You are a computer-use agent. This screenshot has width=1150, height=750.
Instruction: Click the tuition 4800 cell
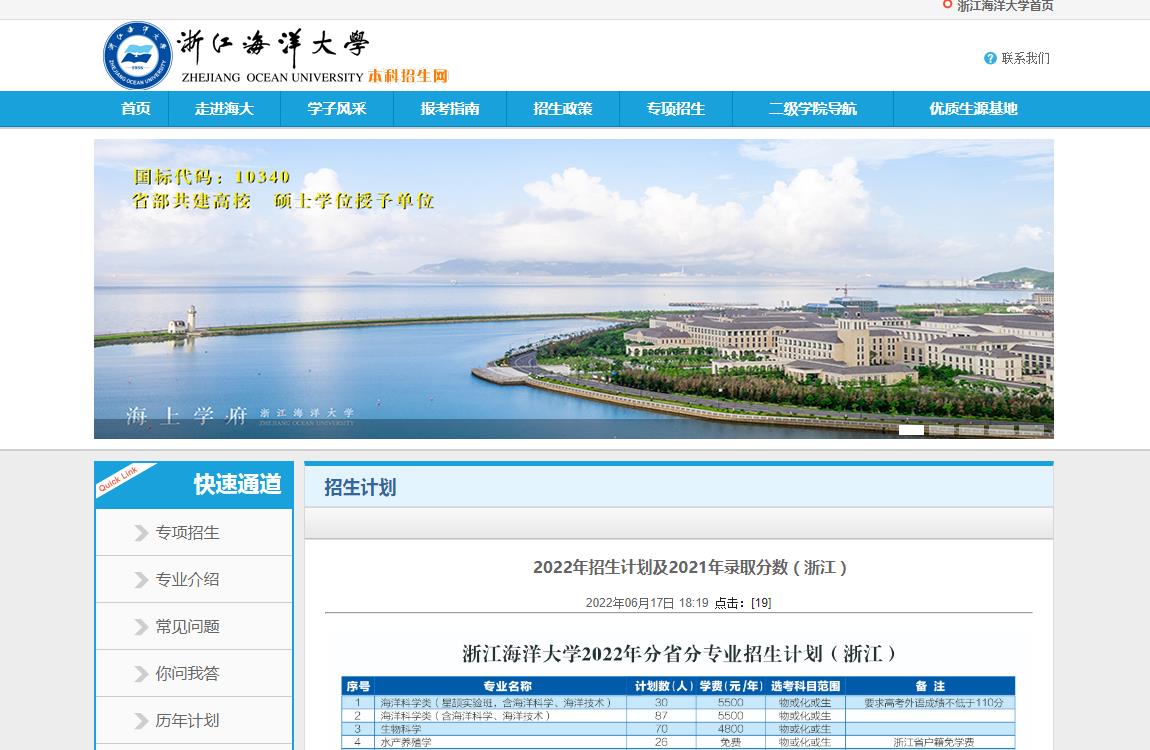(730, 729)
